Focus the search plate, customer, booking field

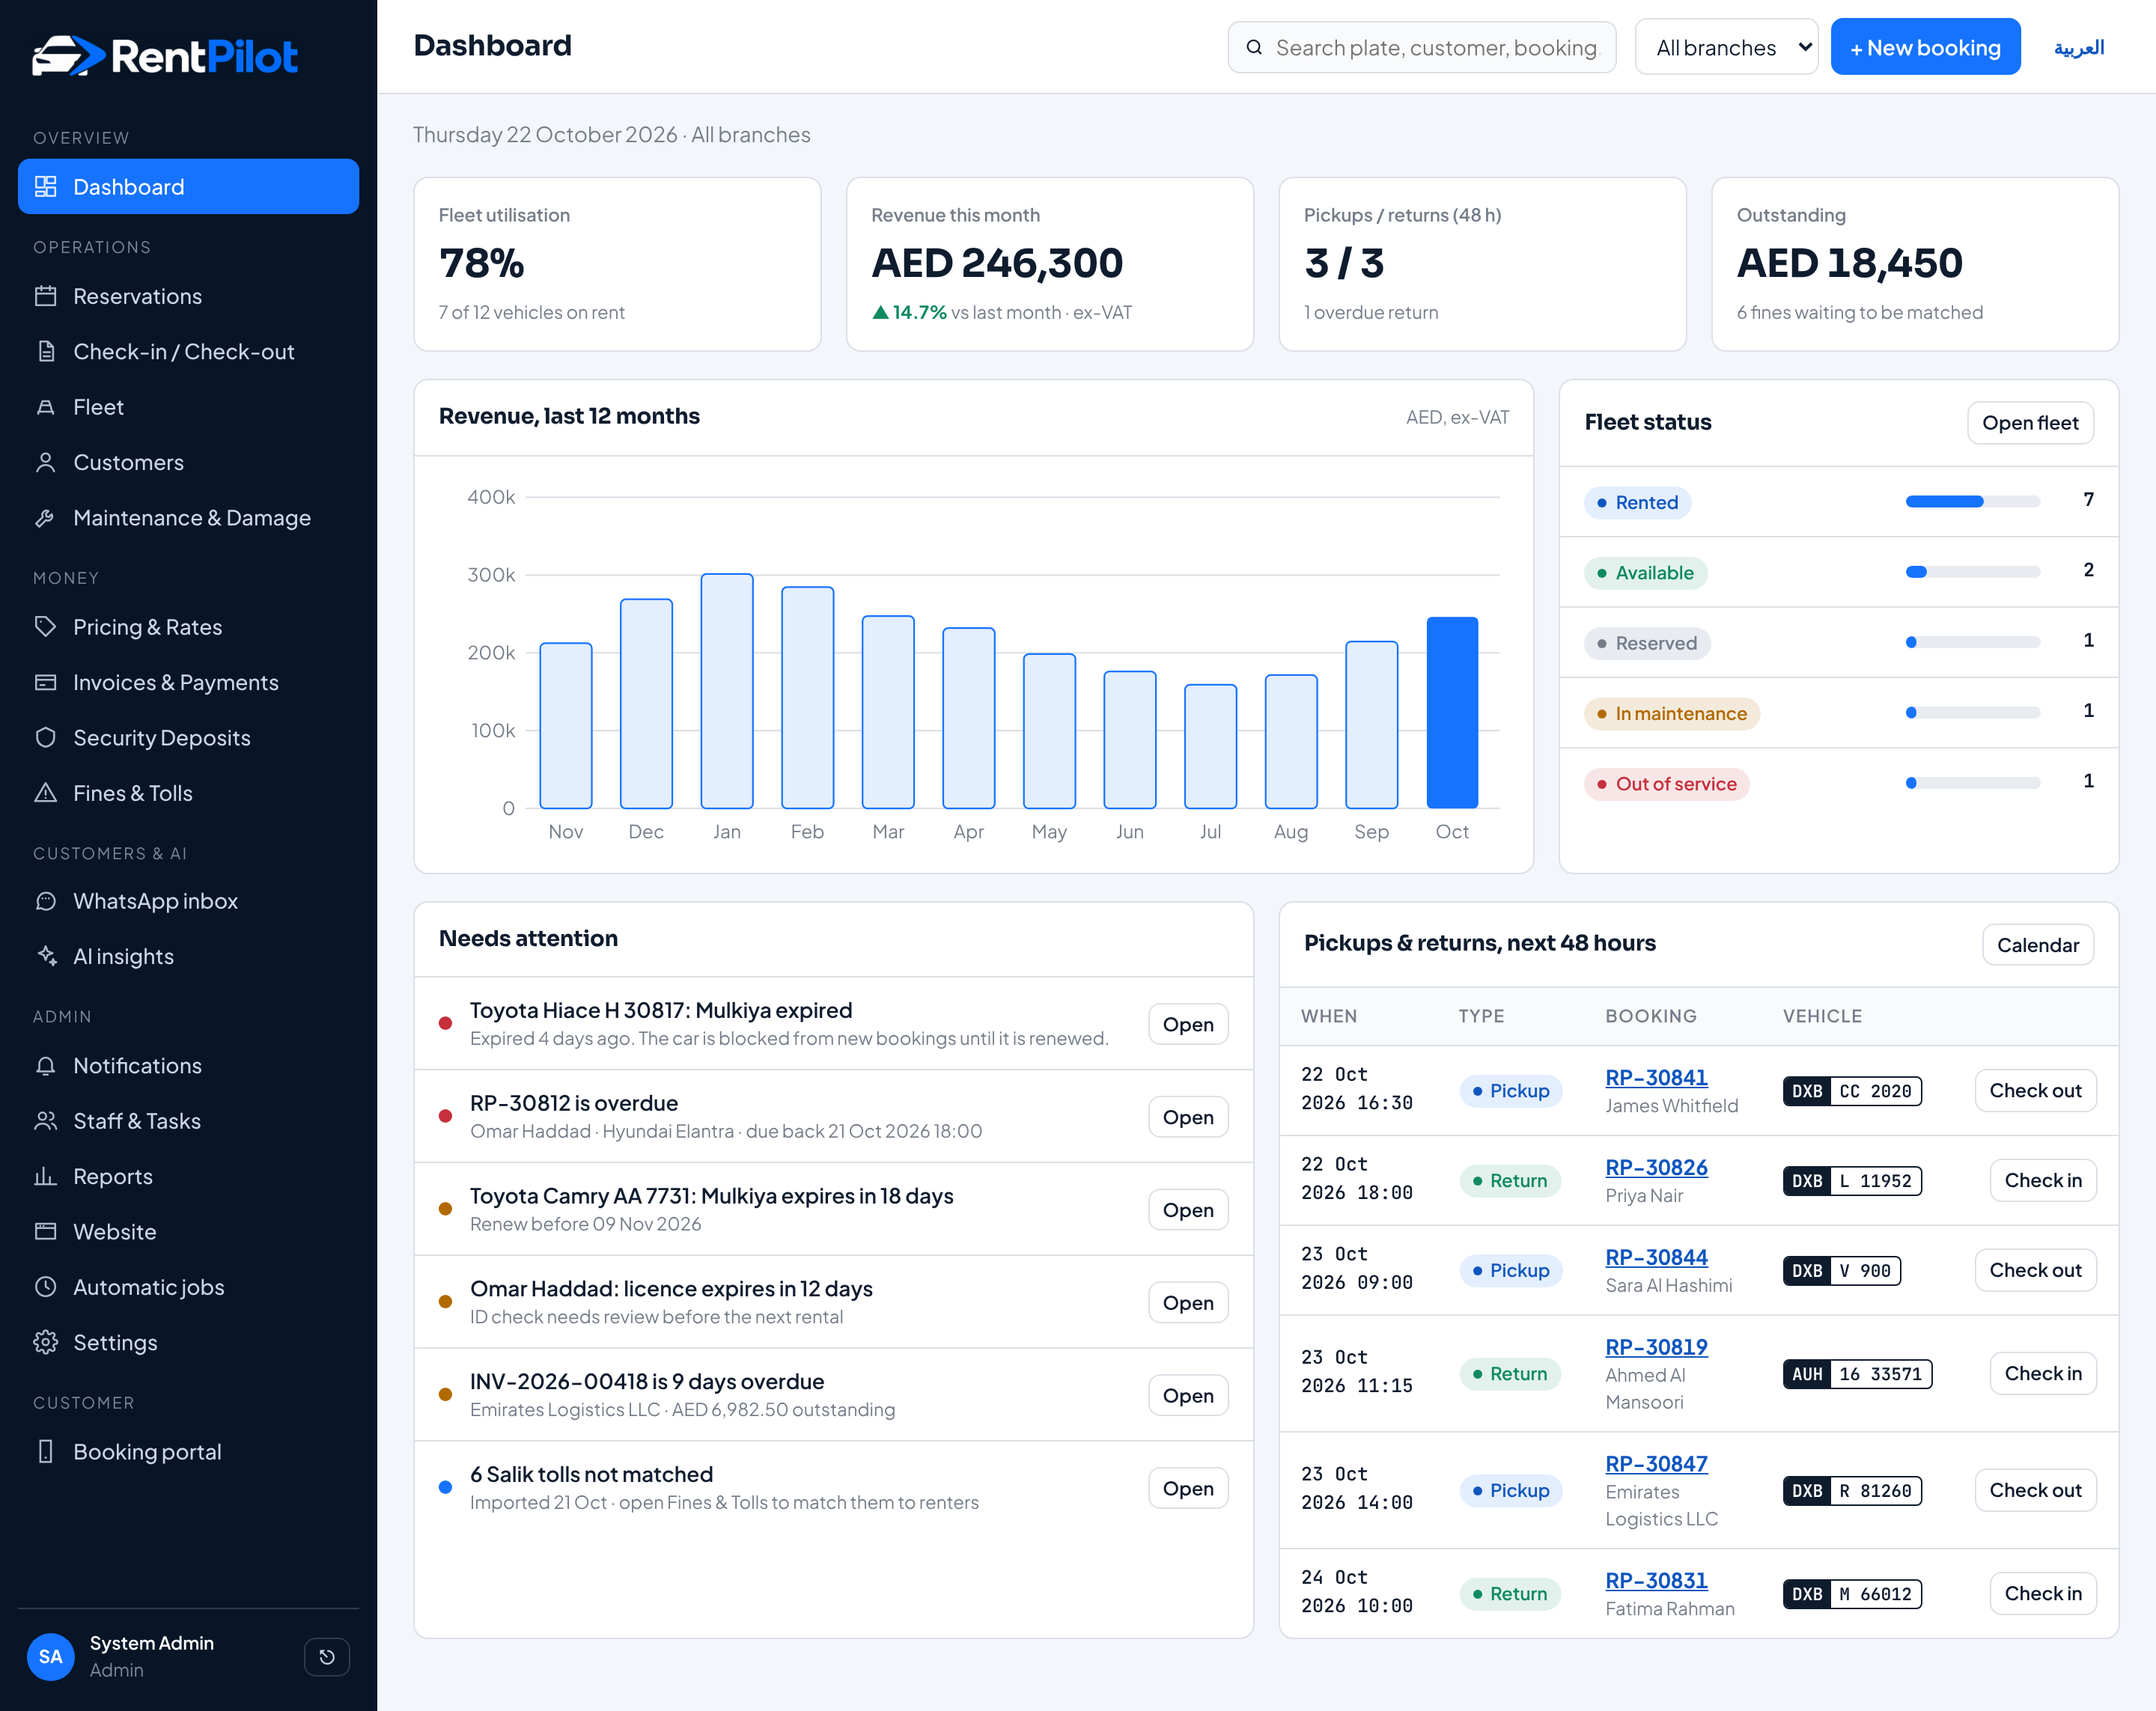1422,47
